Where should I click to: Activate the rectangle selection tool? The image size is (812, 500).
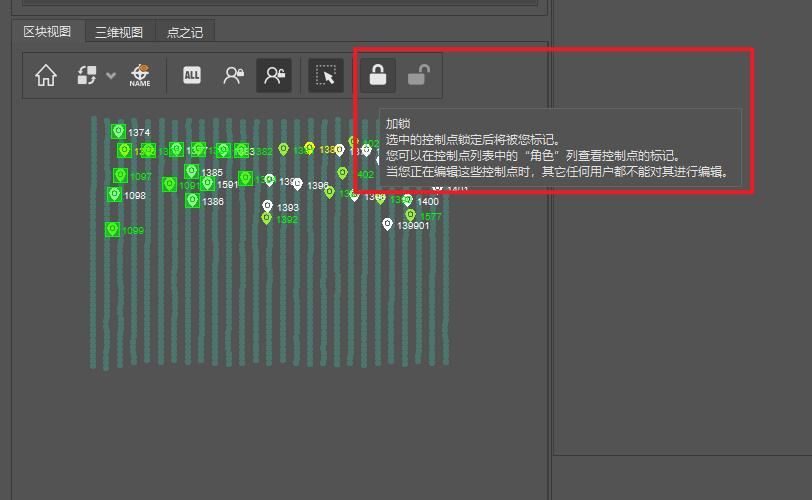coord(326,76)
